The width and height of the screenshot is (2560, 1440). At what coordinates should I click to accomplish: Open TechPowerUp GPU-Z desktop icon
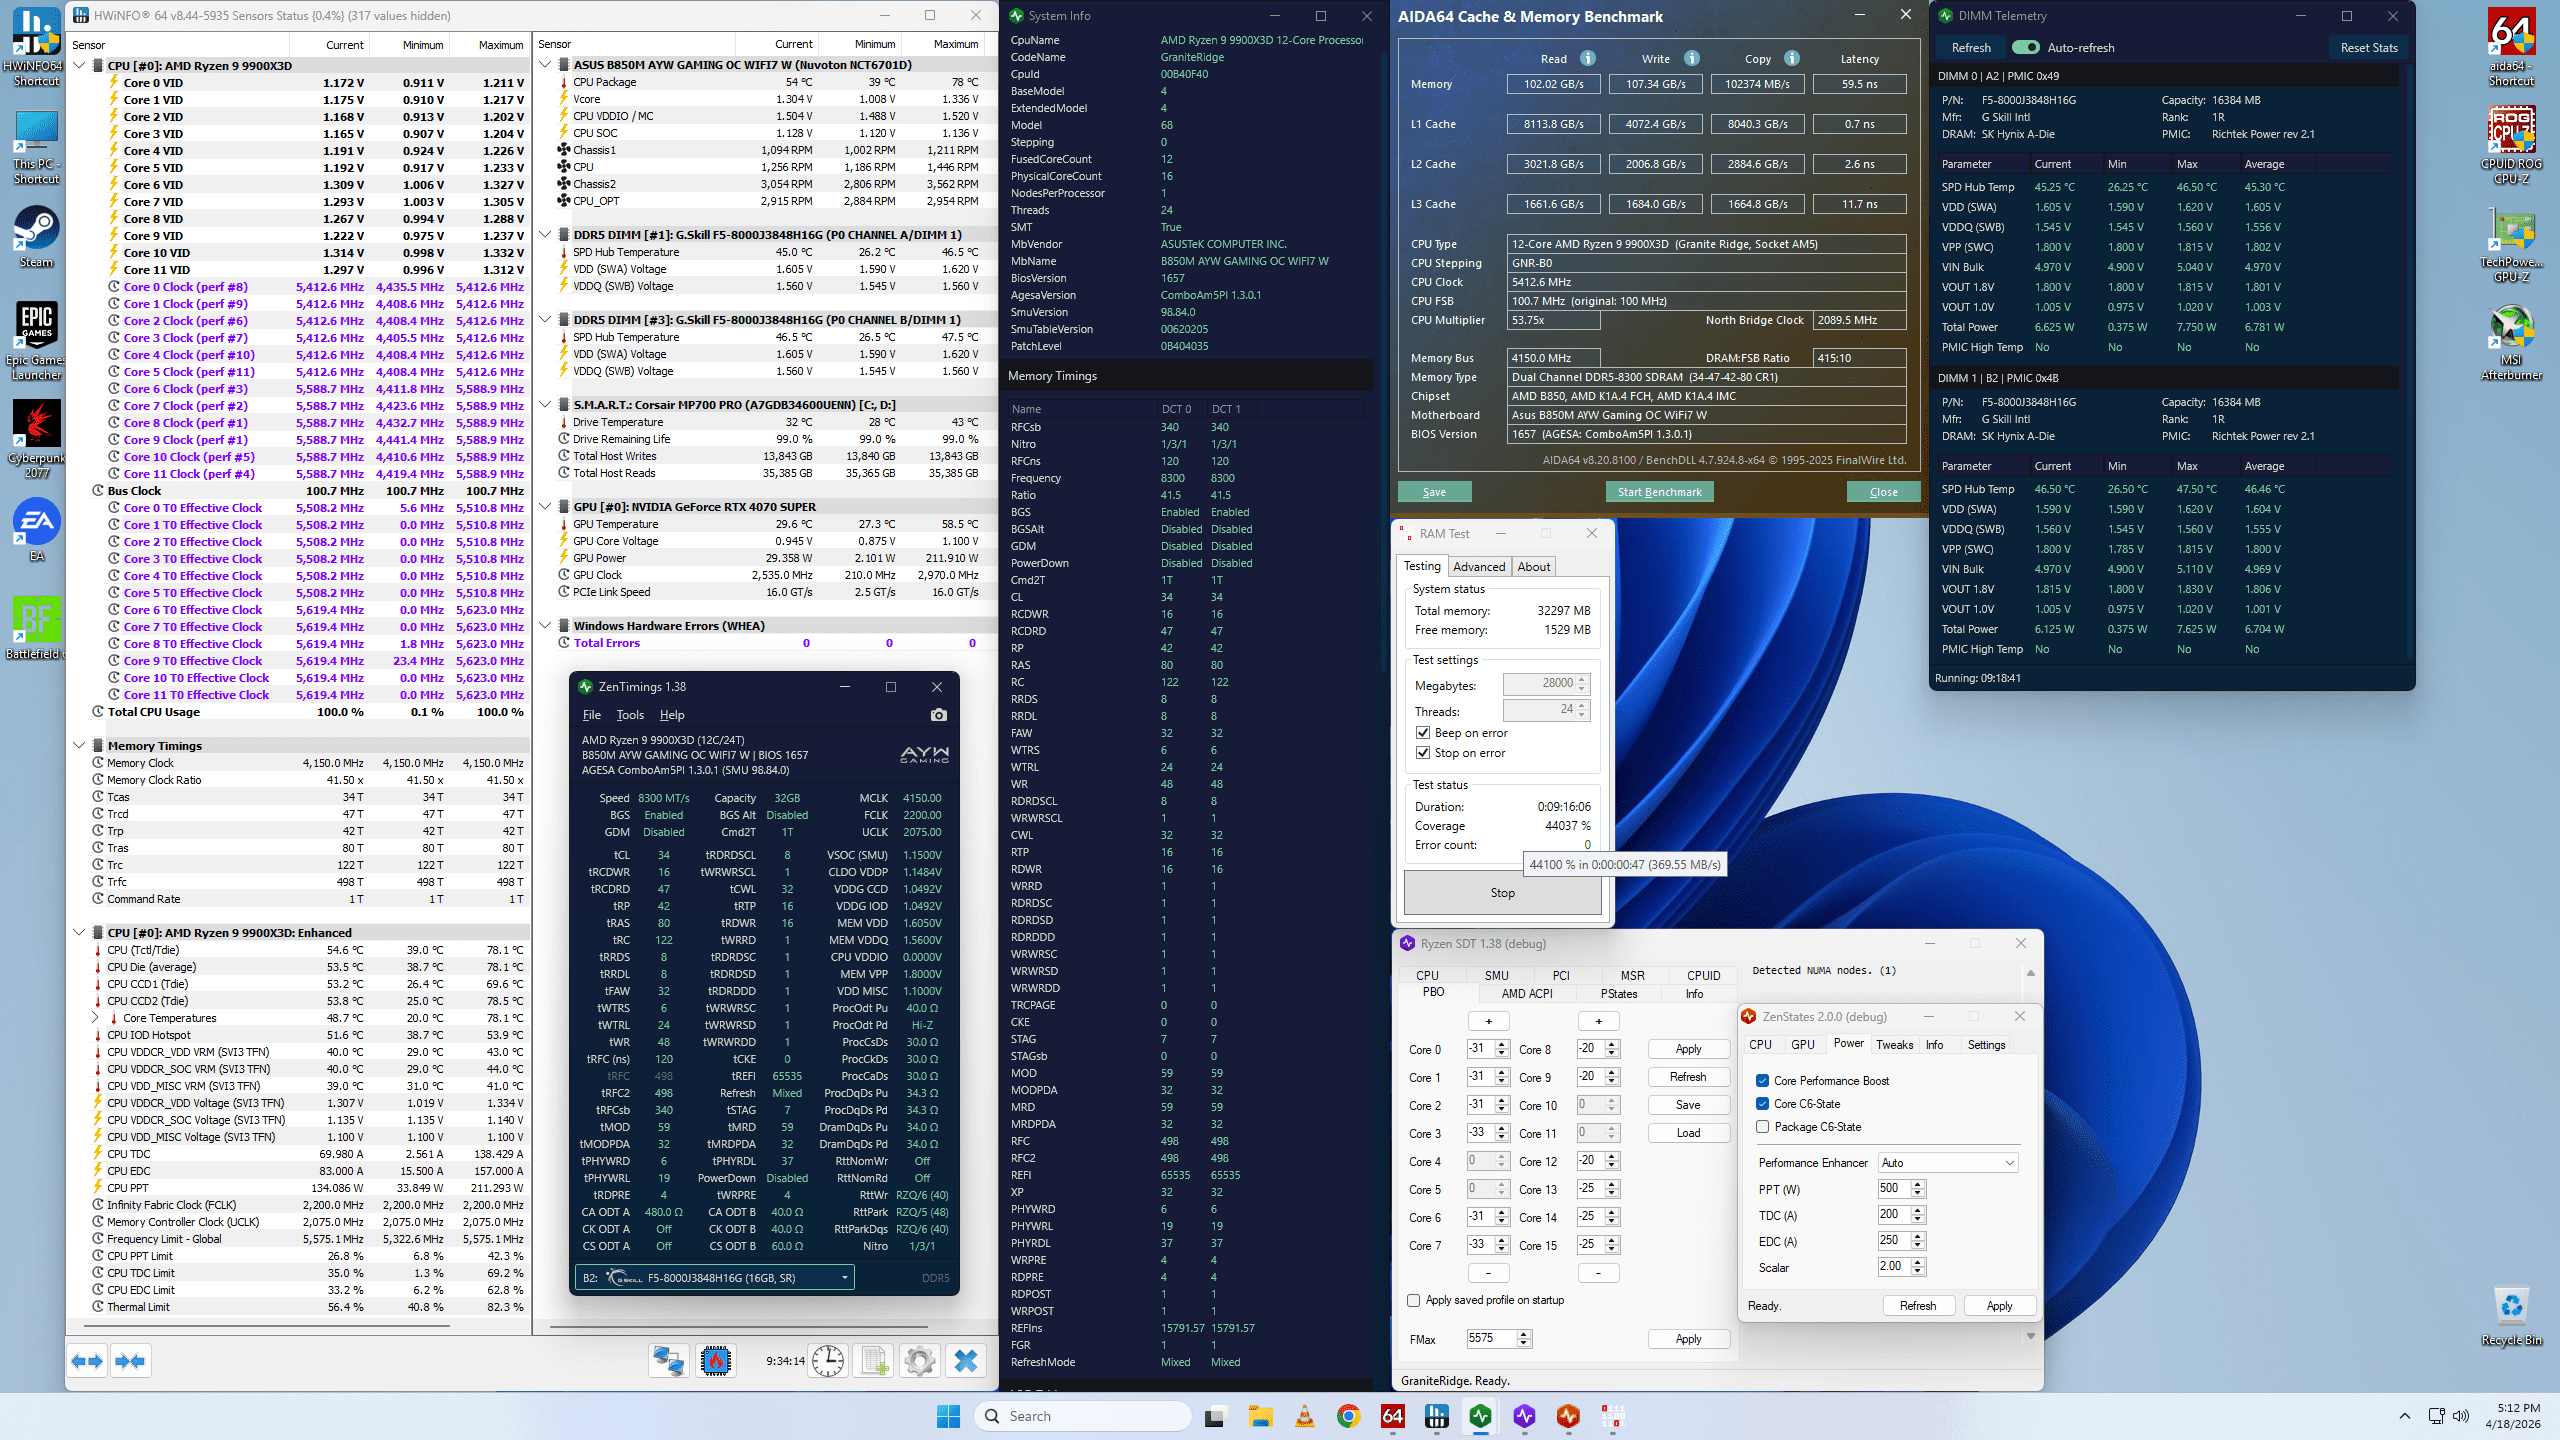[x=2511, y=245]
